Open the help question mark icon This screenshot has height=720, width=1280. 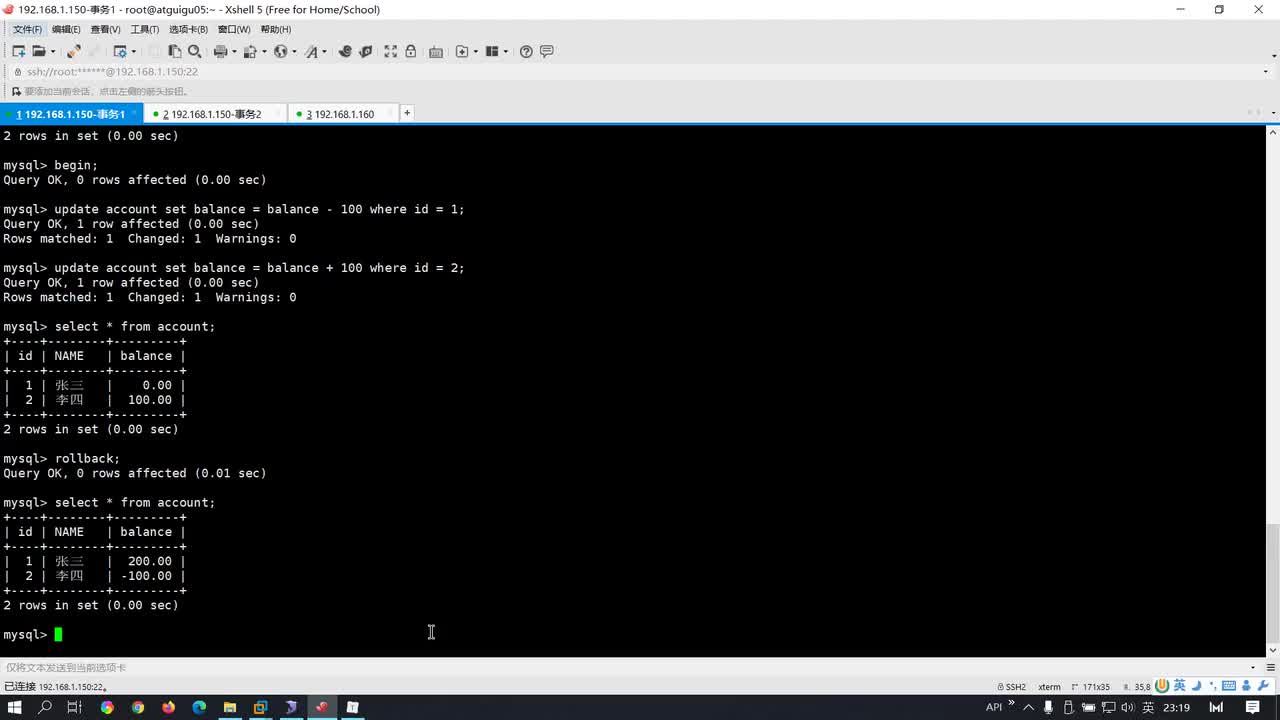point(526,51)
